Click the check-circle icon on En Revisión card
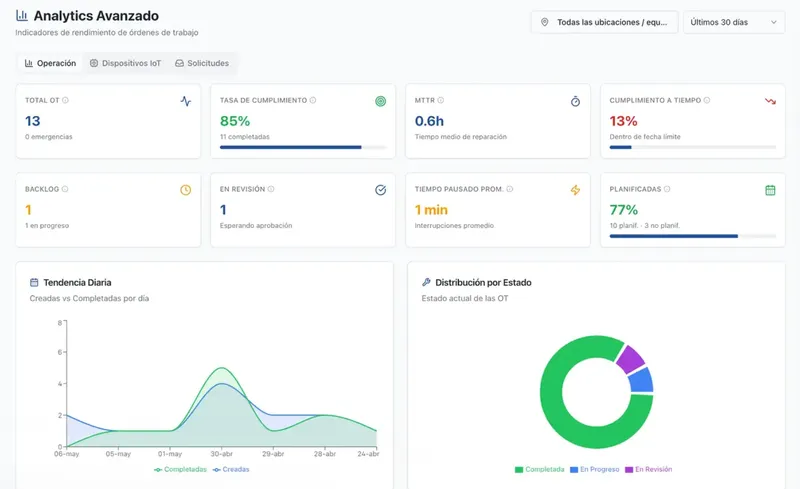The height and width of the screenshot is (489, 800). click(381, 190)
